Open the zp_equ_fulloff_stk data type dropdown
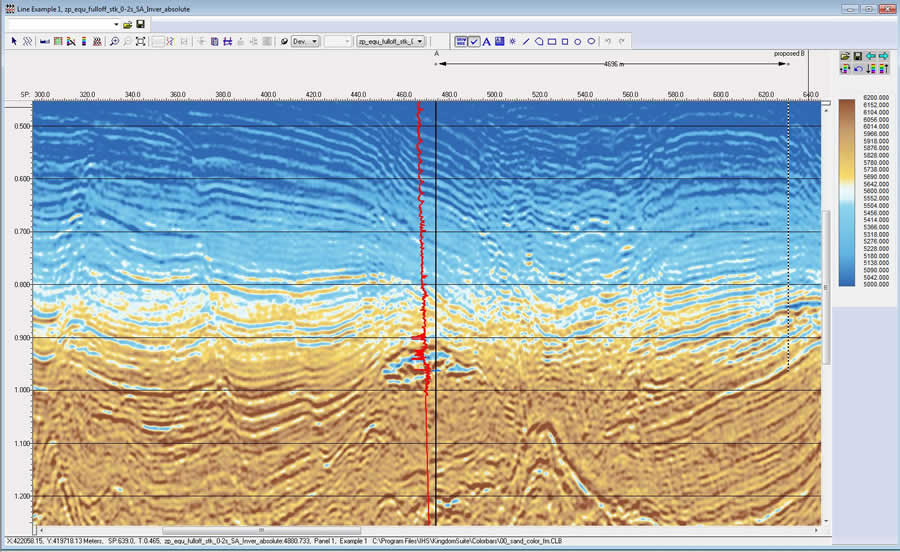Viewport: 900px width, 552px height. [x=390, y=41]
